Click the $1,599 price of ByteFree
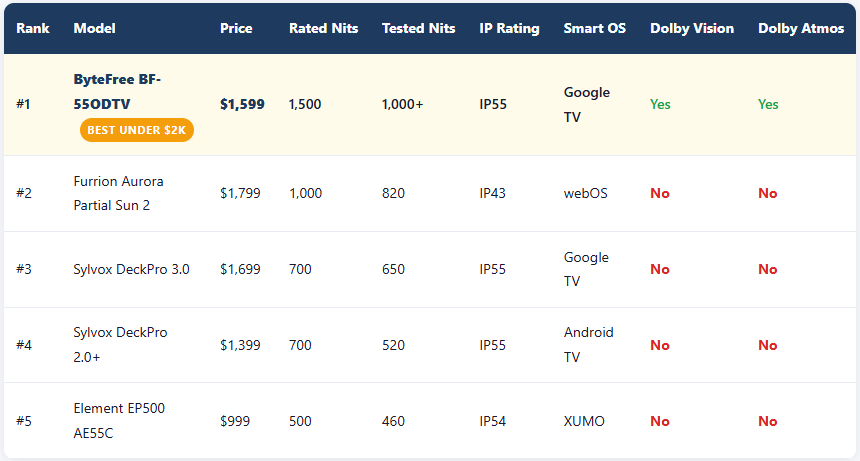 pos(242,104)
